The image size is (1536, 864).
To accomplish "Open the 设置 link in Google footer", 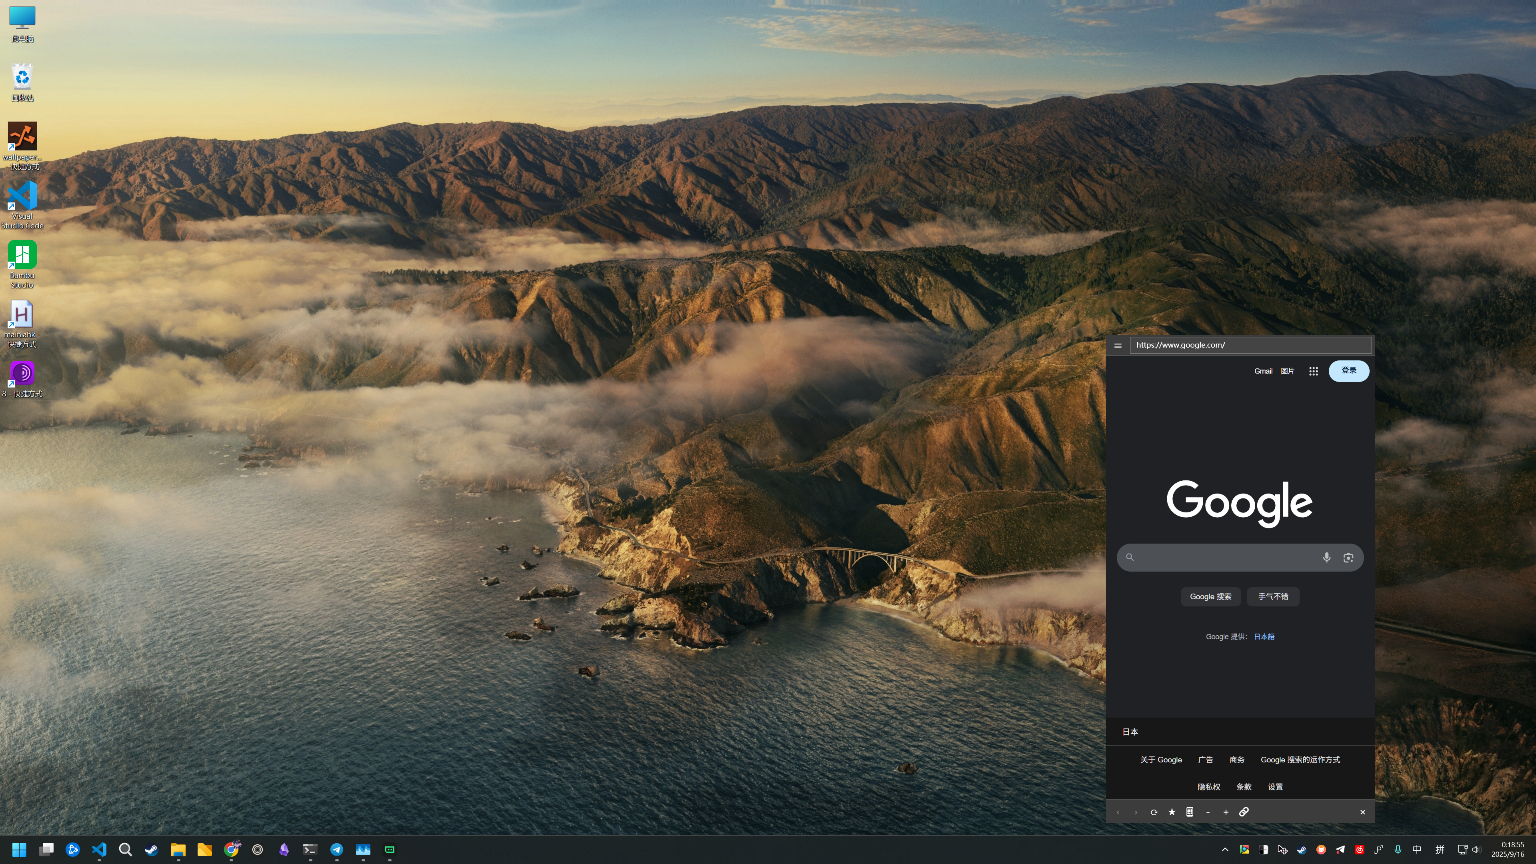I will pyautogui.click(x=1275, y=787).
